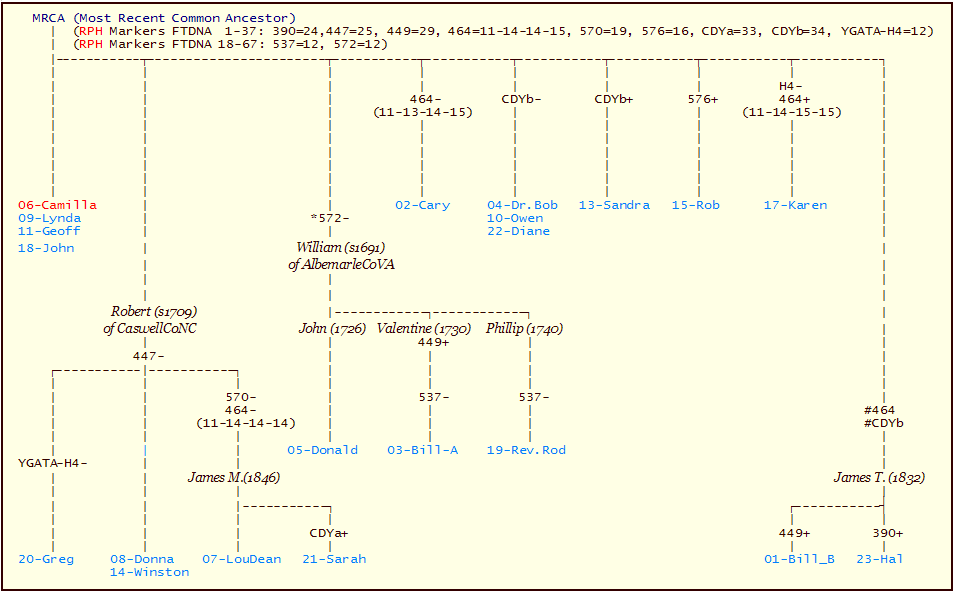The height and width of the screenshot is (592, 955).
Task: Click on 18-John
Action: click(x=46, y=248)
